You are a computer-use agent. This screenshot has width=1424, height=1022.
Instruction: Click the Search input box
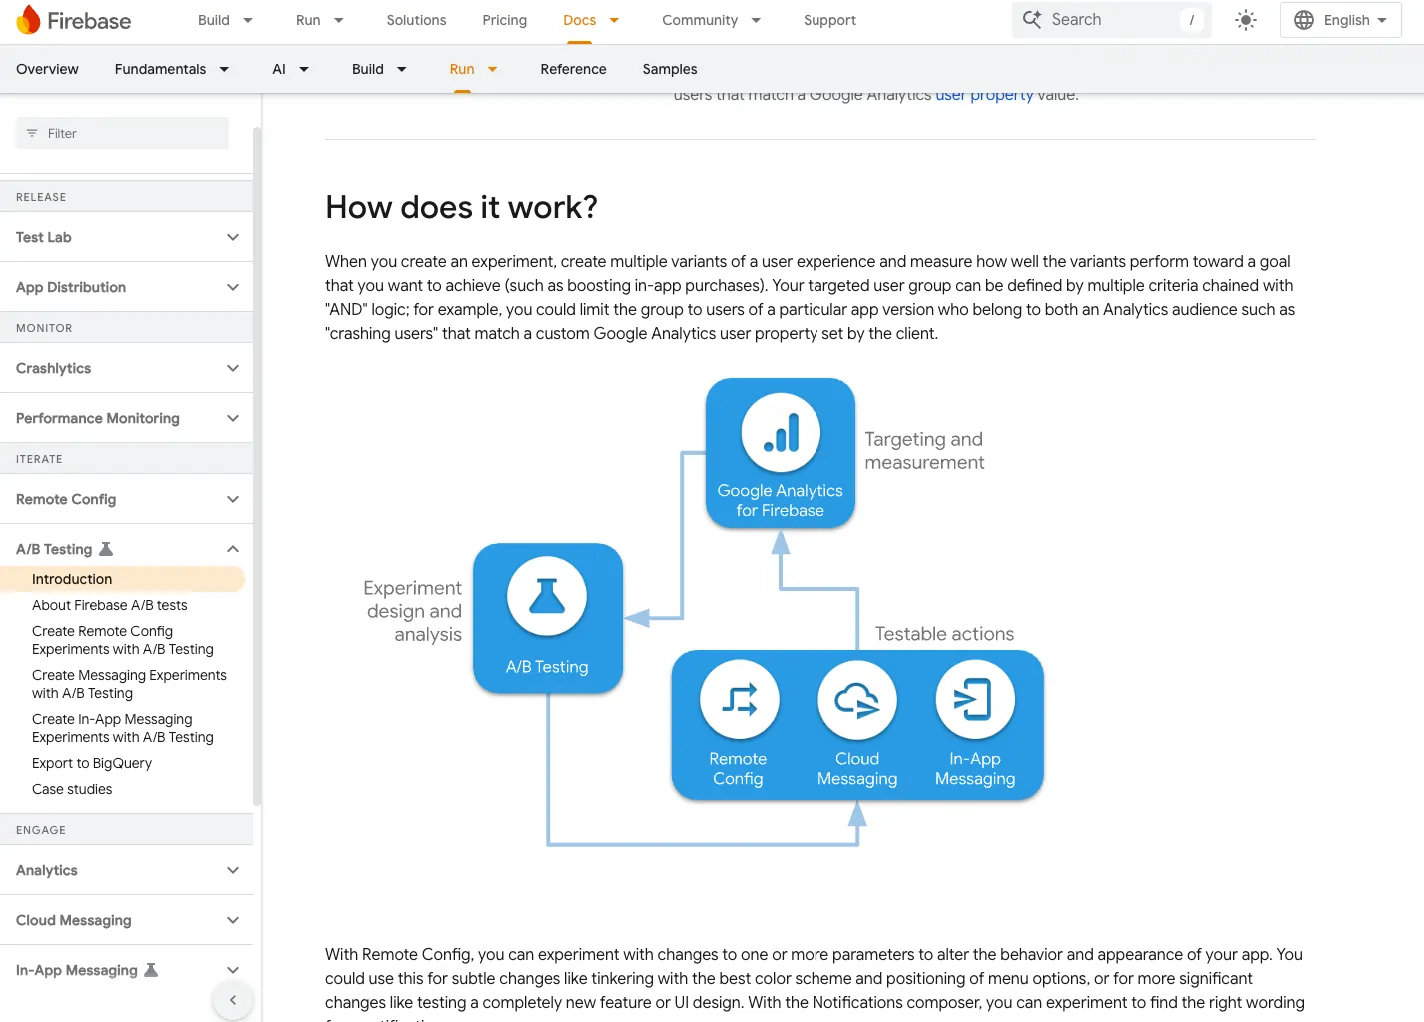(x=1110, y=20)
